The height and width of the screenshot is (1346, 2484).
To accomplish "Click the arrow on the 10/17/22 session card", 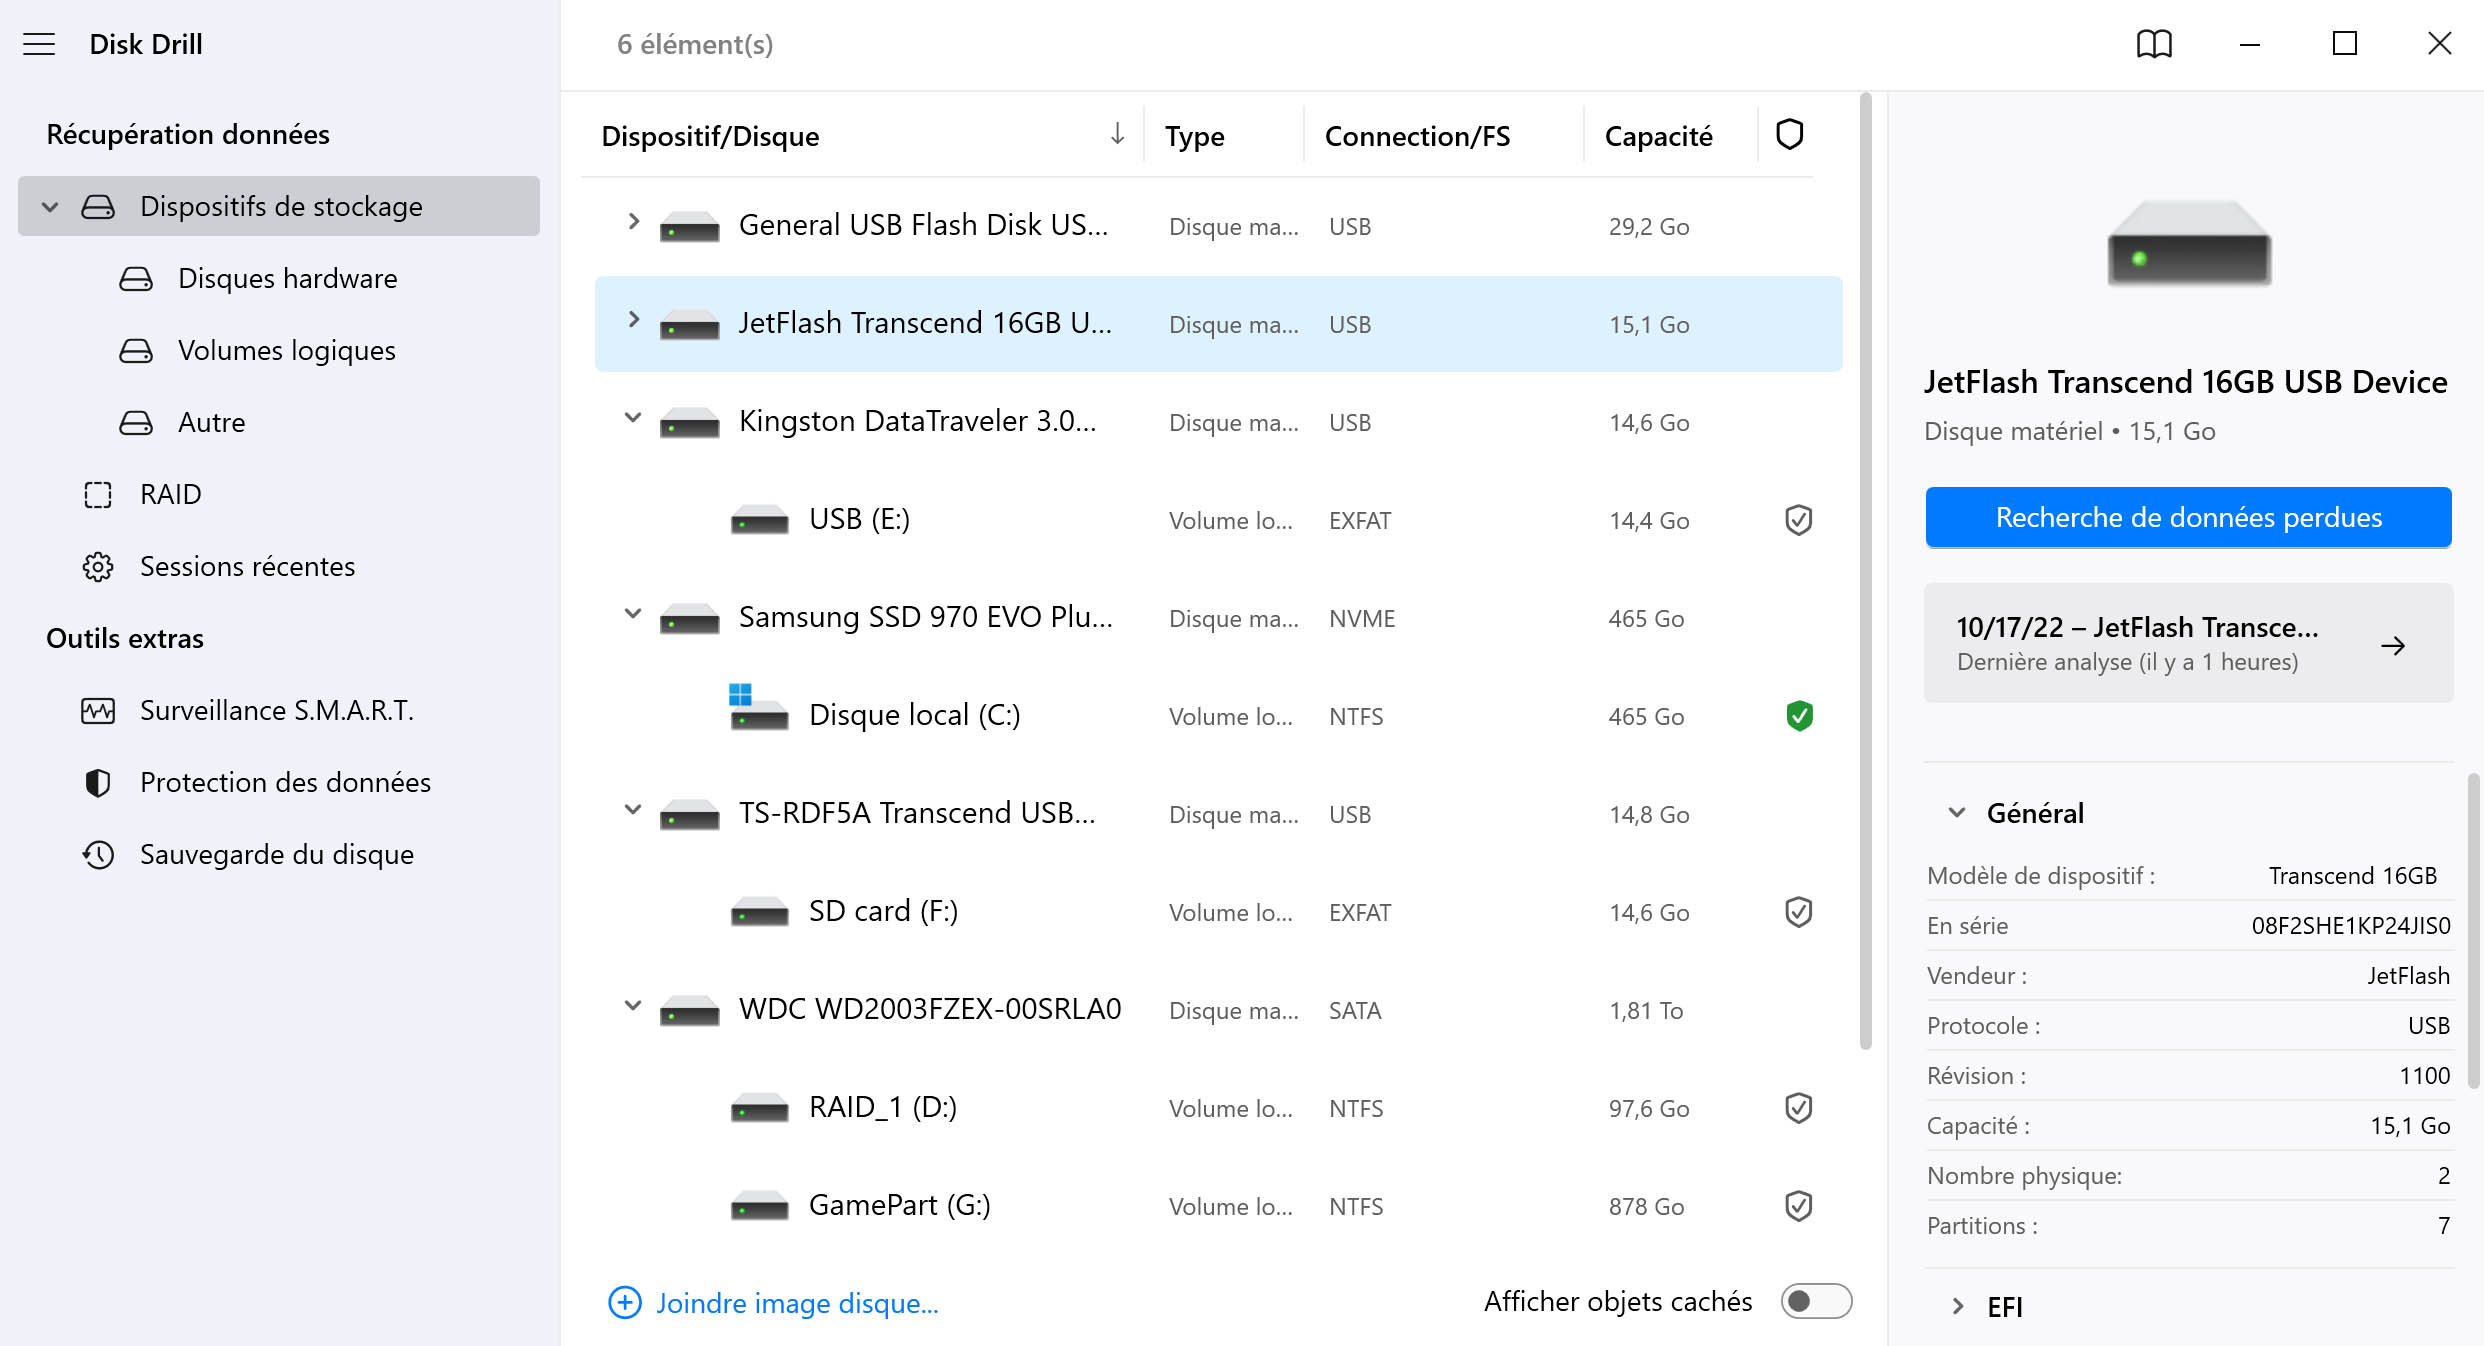I will [2393, 646].
